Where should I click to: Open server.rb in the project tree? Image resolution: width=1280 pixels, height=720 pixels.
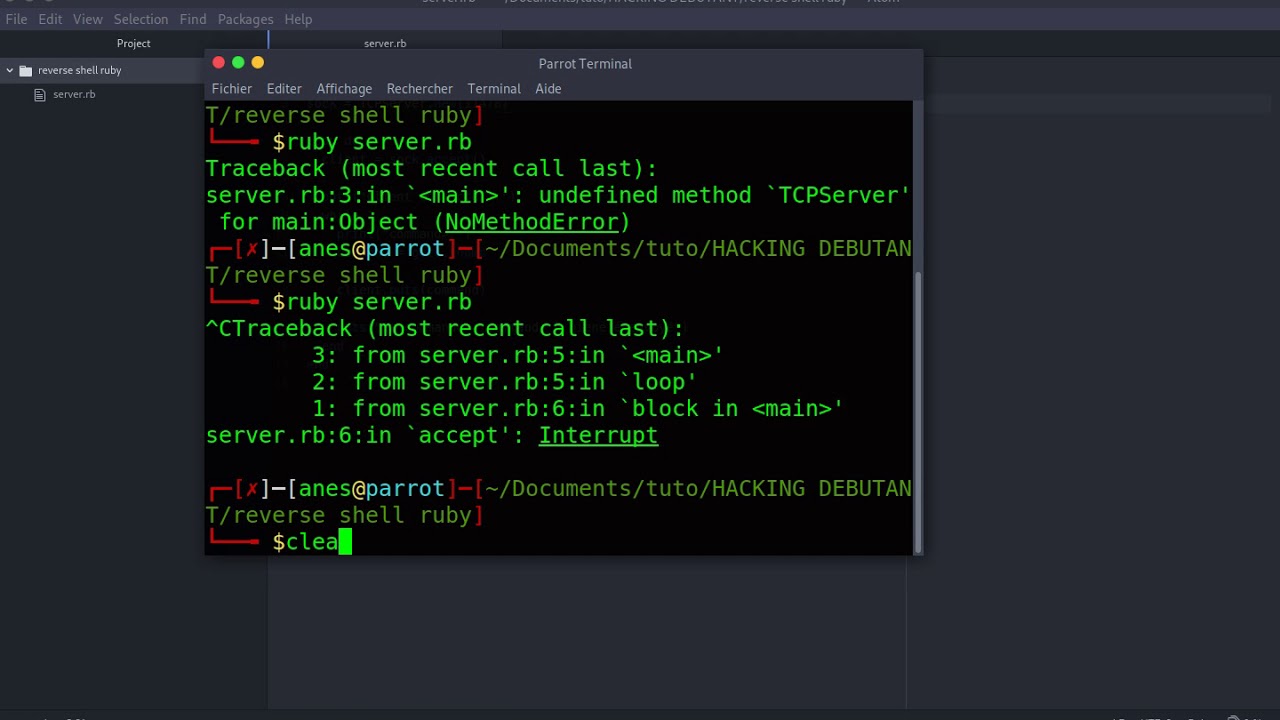point(74,94)
